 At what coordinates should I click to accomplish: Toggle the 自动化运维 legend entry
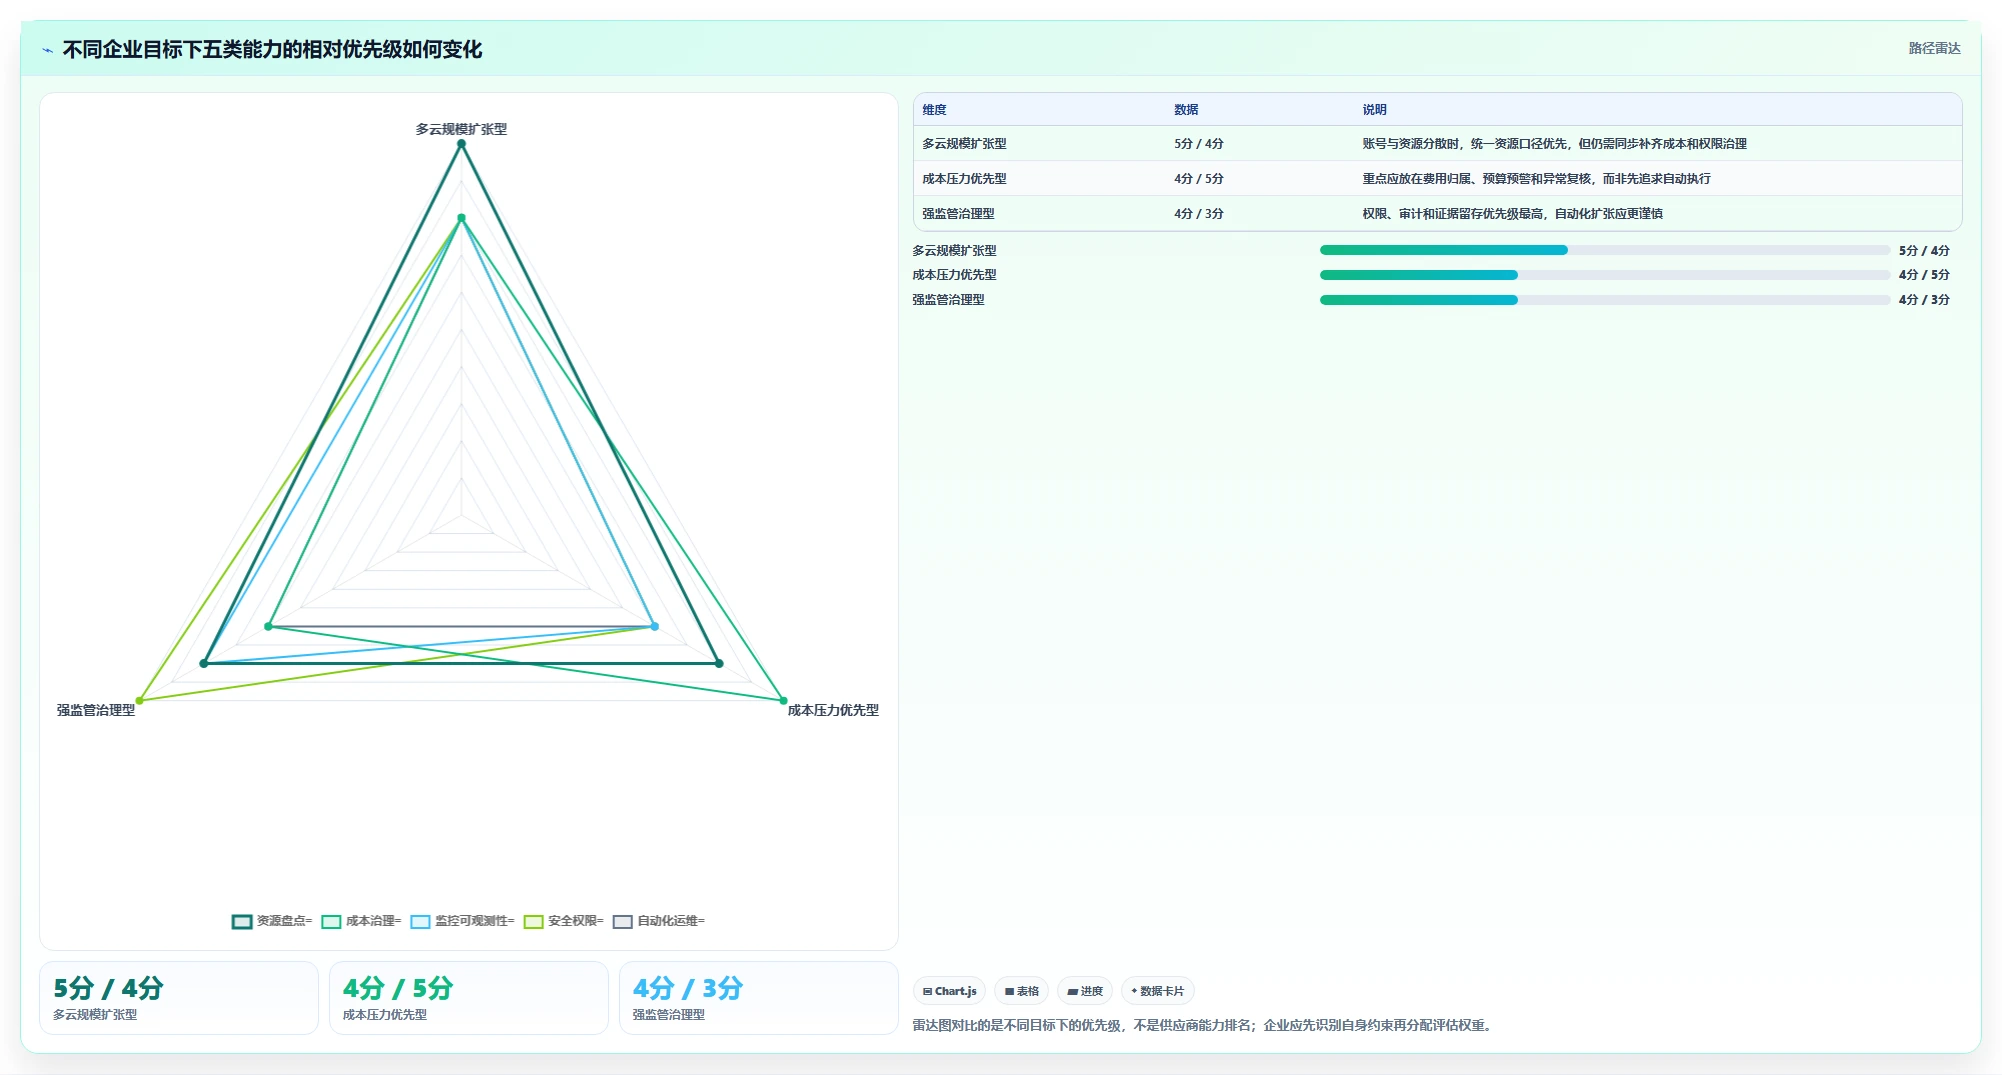pyautogui.click(x=659, y=921)
